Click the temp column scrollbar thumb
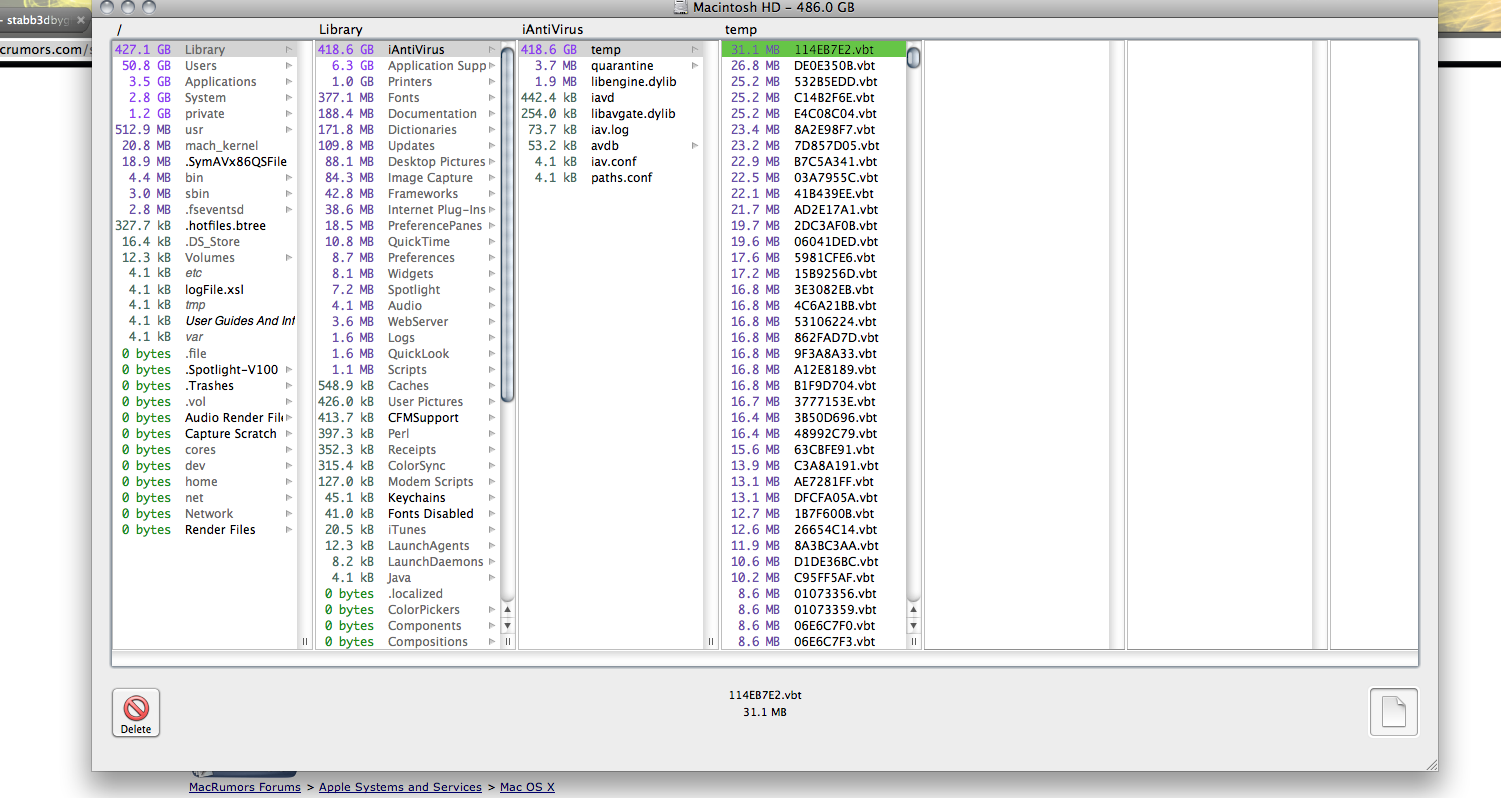This screenshot has height=798, width=1501. [913, 57]
